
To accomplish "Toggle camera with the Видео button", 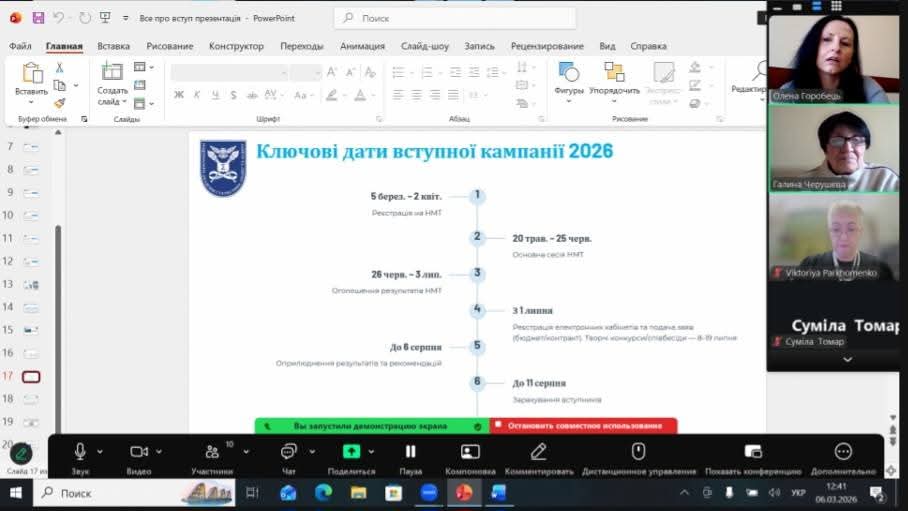I will click(x=139, y=453).
